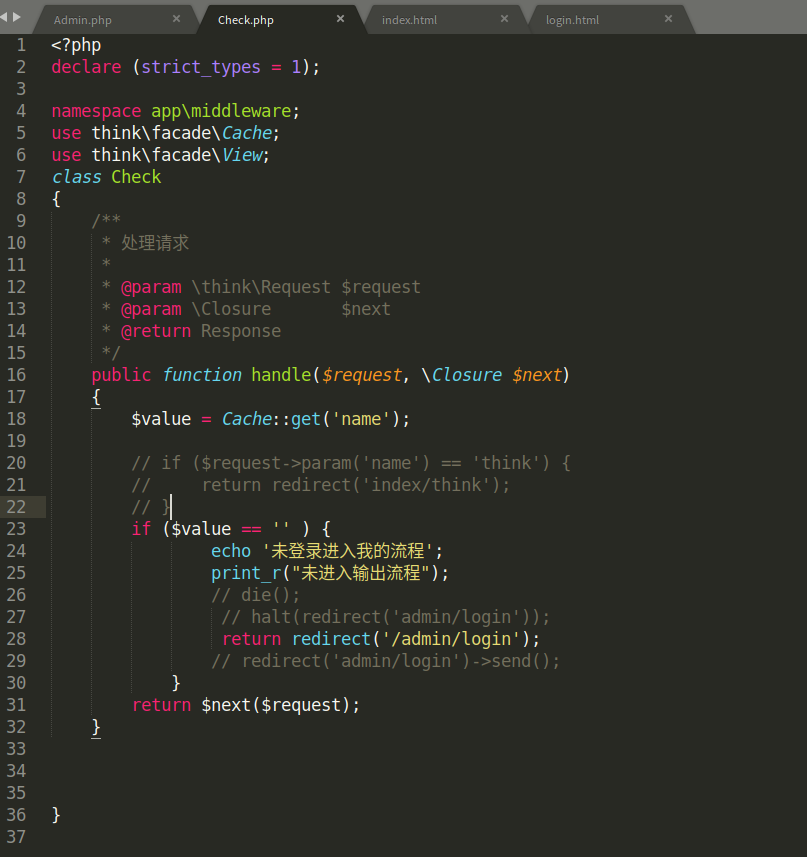
Task: Close the index.html tab
Action: click(505, 19)
